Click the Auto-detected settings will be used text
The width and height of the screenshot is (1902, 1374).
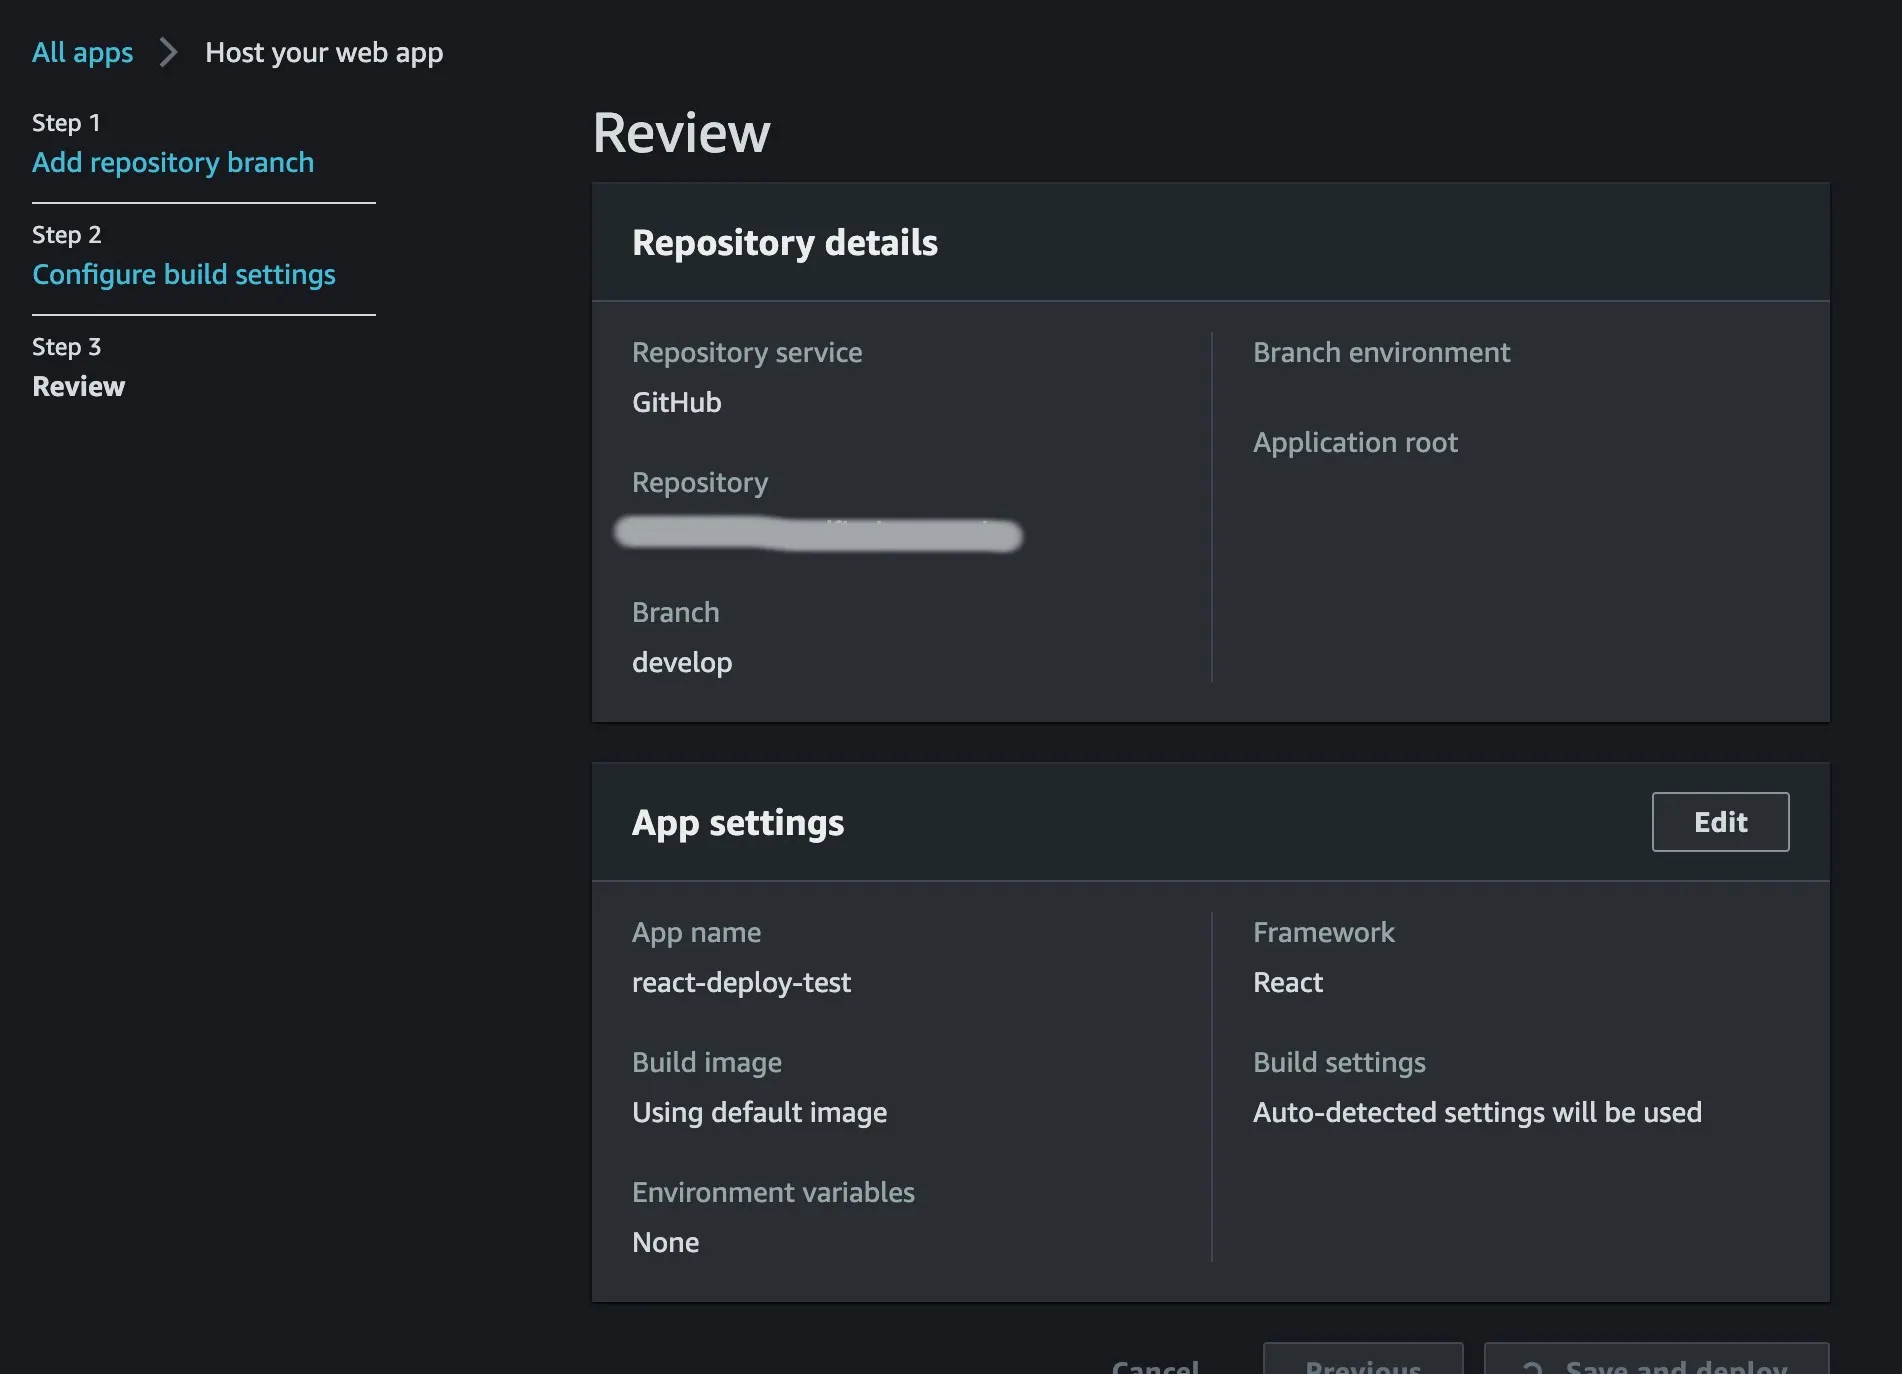point(1477,1112)
